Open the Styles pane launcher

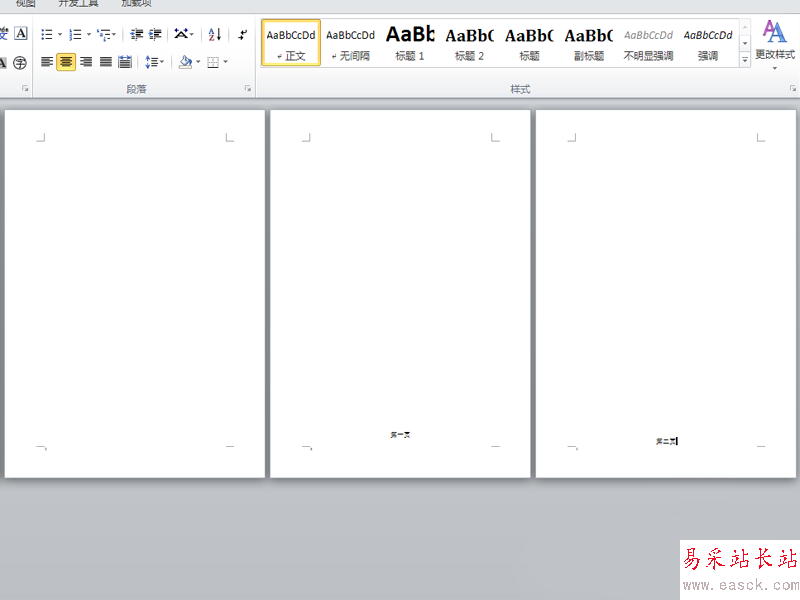[x=792, y=89]
